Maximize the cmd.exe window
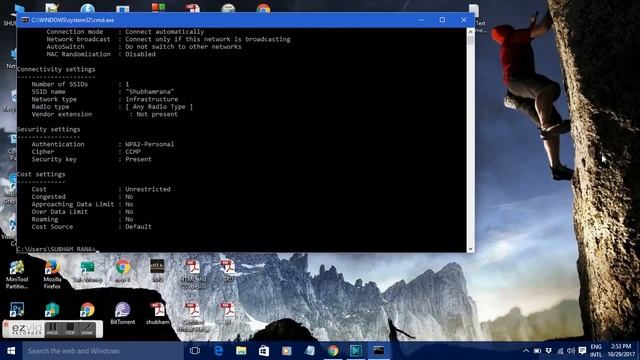The image size is (640, 360). [x=442, y=20]
